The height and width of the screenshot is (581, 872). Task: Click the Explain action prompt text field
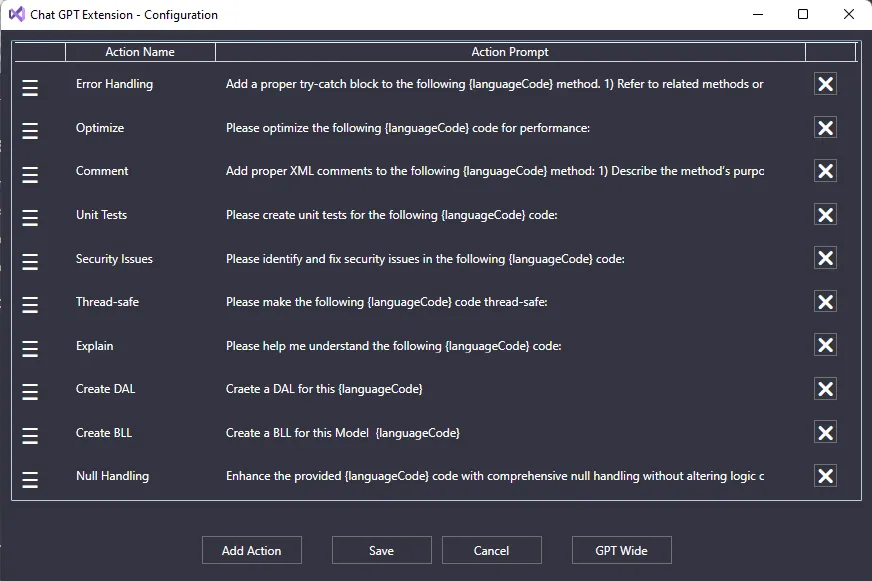pyautogui.click(x=495, y=346)
